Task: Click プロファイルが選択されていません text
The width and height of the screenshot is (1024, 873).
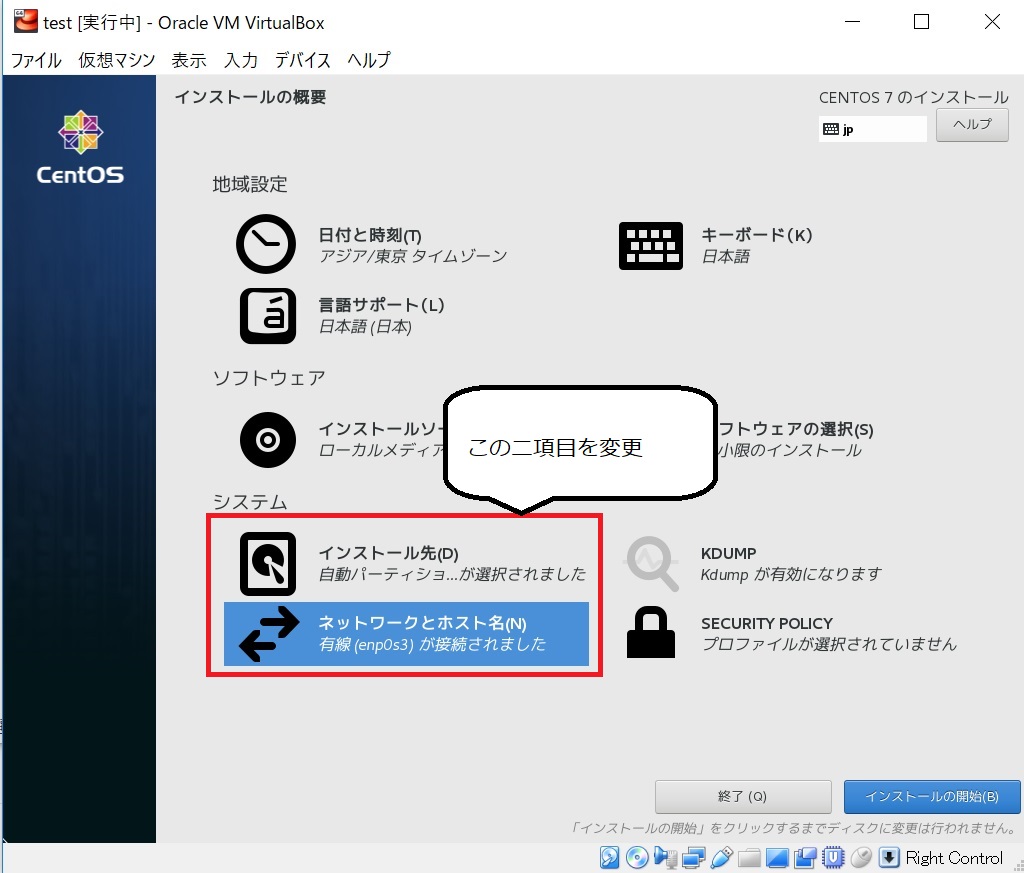Action: click(829, 644)
